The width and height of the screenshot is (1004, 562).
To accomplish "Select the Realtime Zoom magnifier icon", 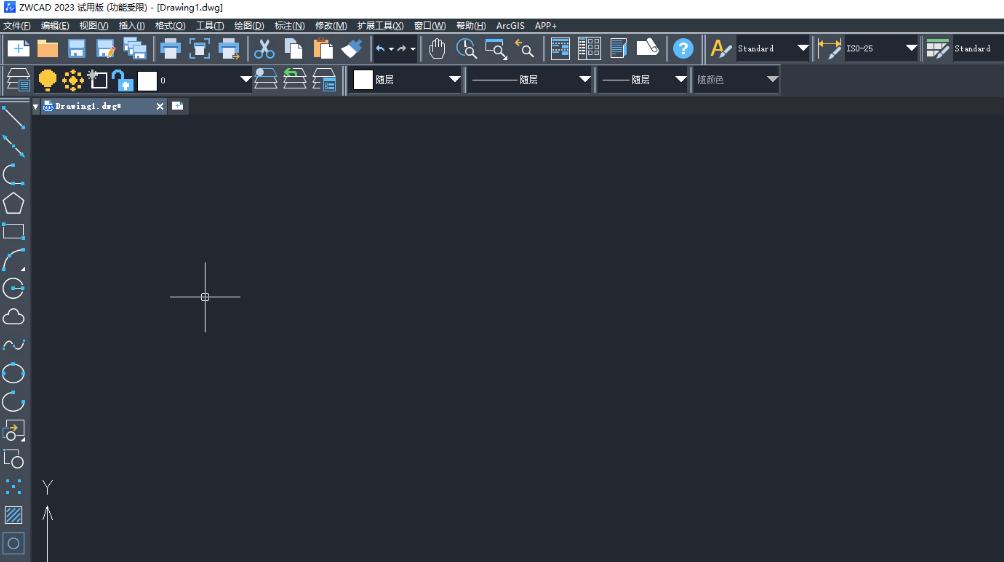I will pyautogui.click(x=466, y=49).
